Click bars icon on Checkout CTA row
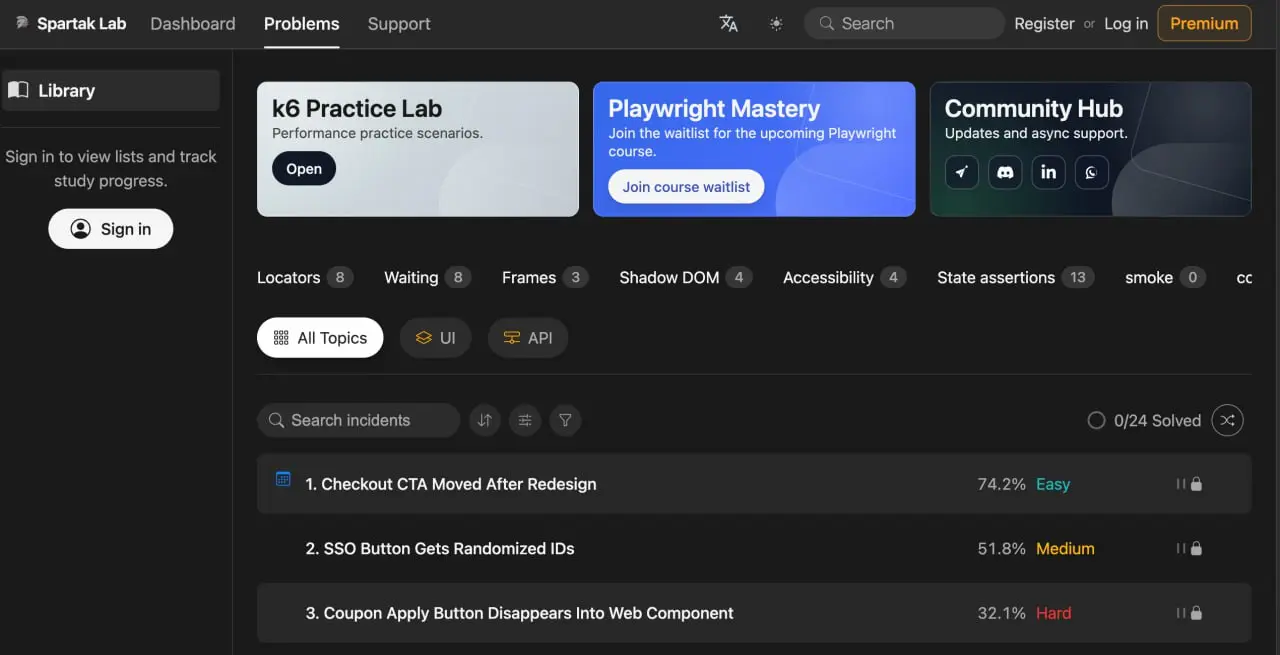This screenshot has height=655, width=1280. tap(1181, 484)
